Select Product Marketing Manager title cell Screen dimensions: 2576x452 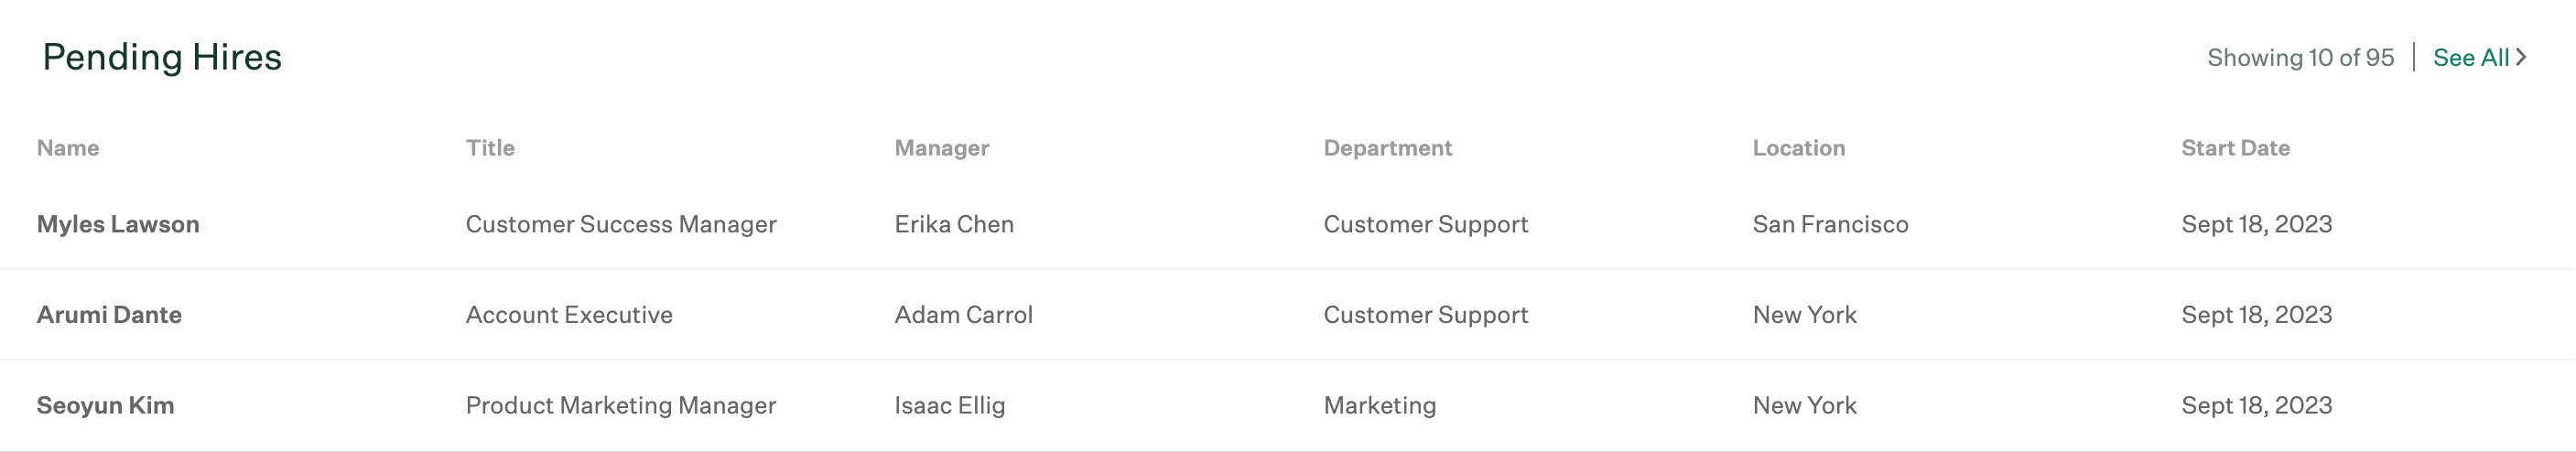(621, 405)
